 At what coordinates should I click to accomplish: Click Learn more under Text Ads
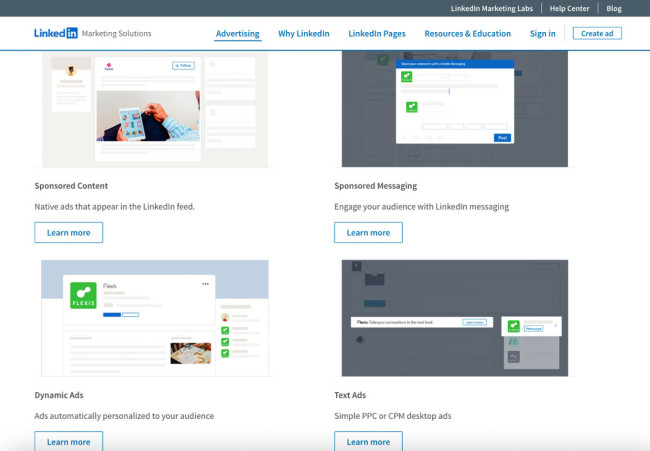(x=368, y=441)
